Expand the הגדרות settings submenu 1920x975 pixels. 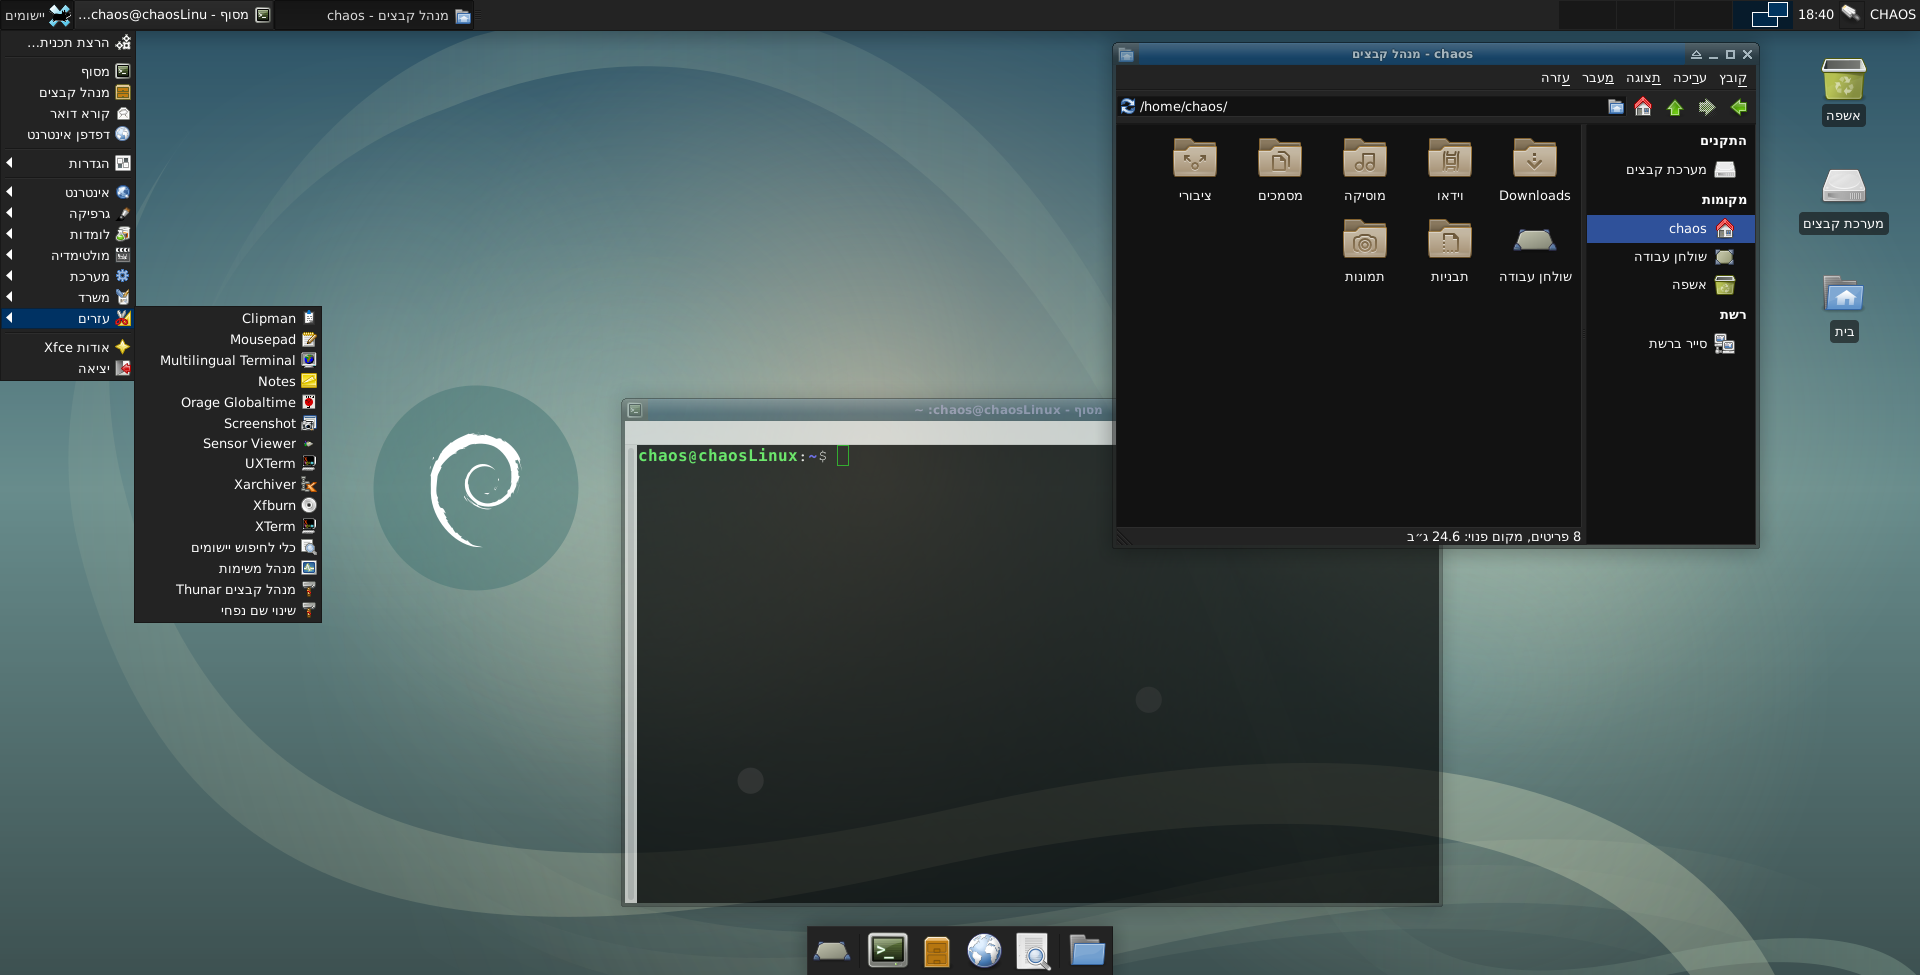pyautogui.click(x=70, y=163)
